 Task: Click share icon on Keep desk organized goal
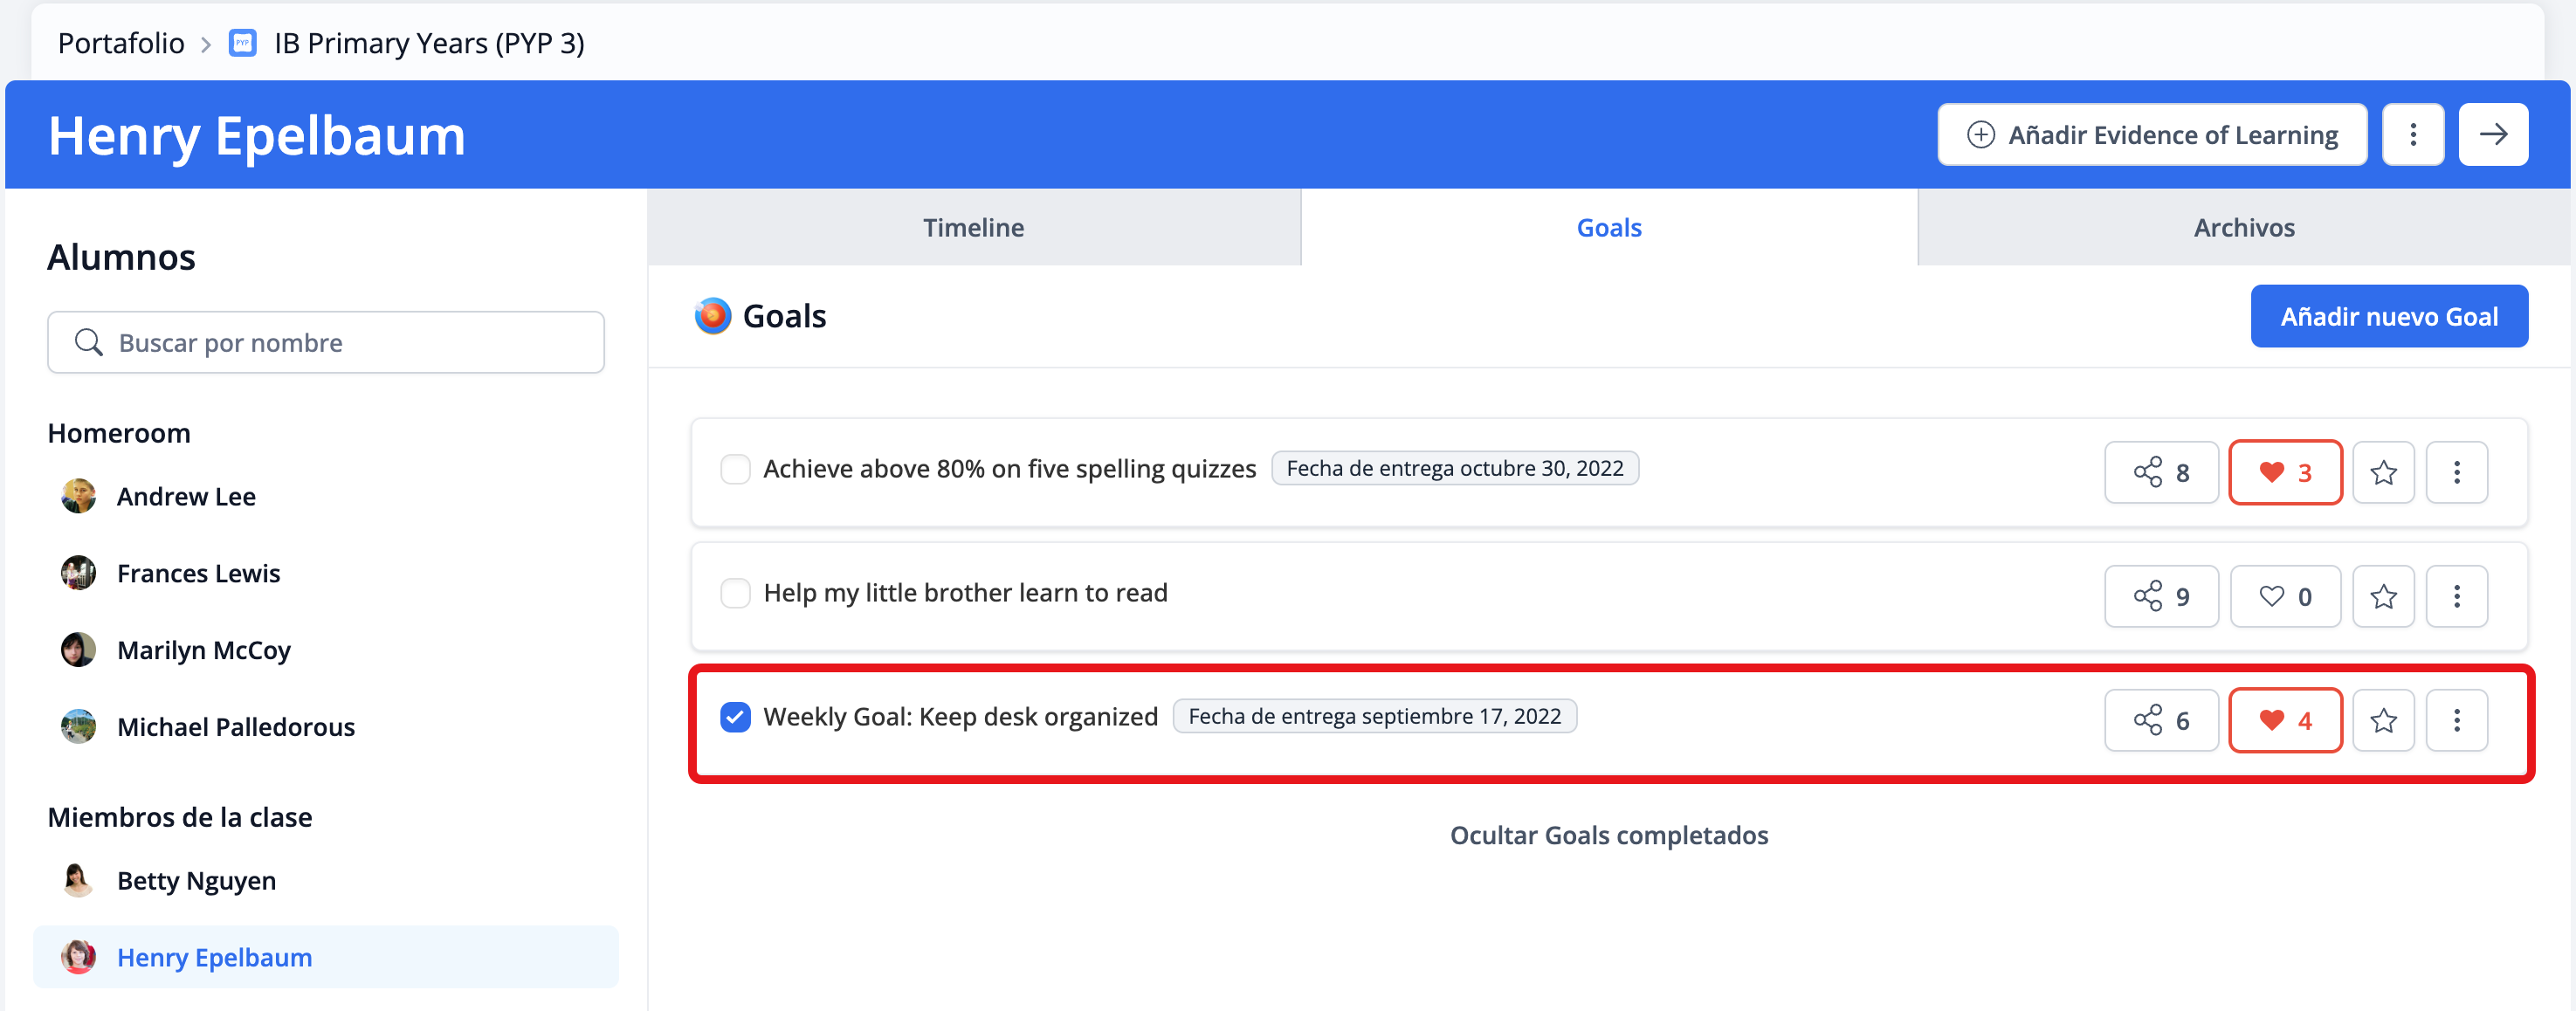2160,720
